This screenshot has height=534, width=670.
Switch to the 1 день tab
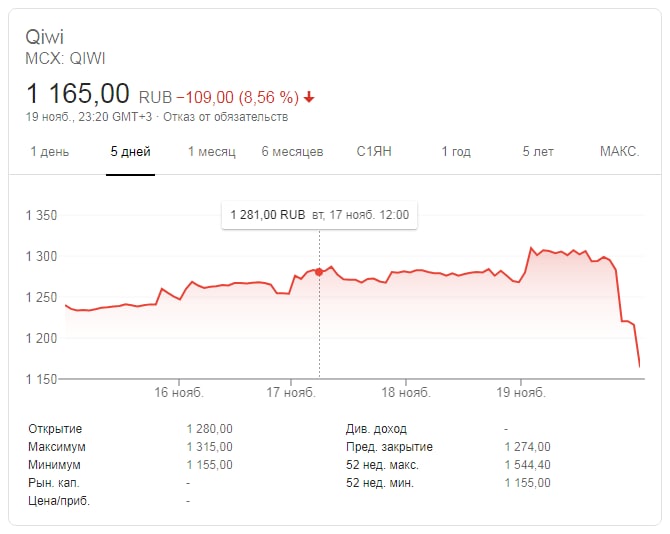click(50, 152)
